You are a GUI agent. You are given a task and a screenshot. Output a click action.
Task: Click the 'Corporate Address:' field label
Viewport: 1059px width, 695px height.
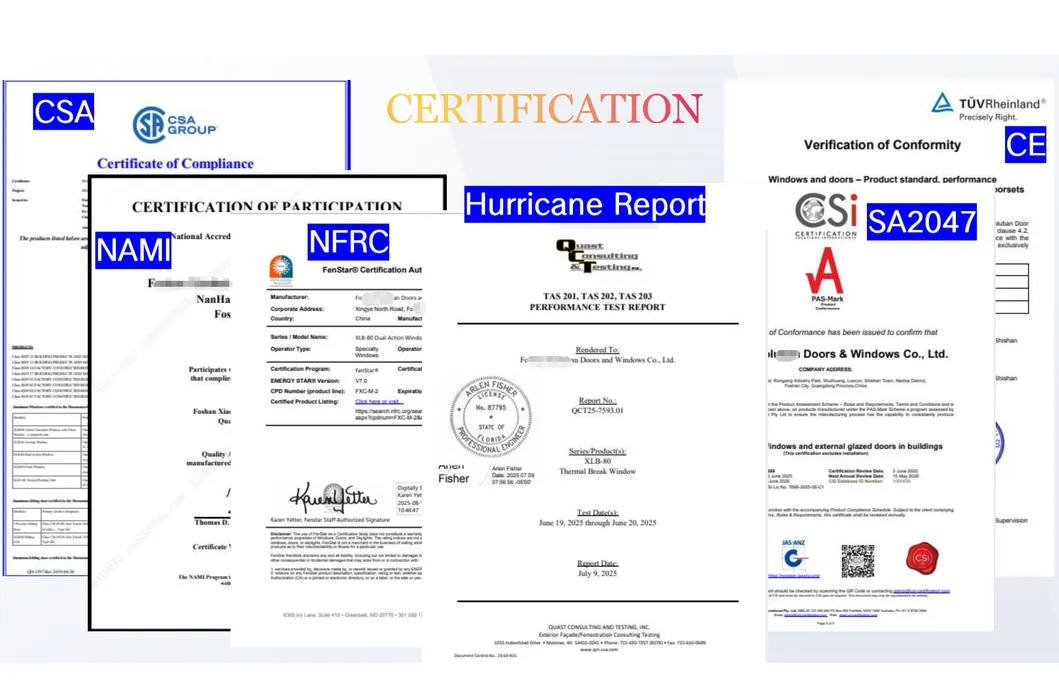pyautogui.click(x=297, y=309)
